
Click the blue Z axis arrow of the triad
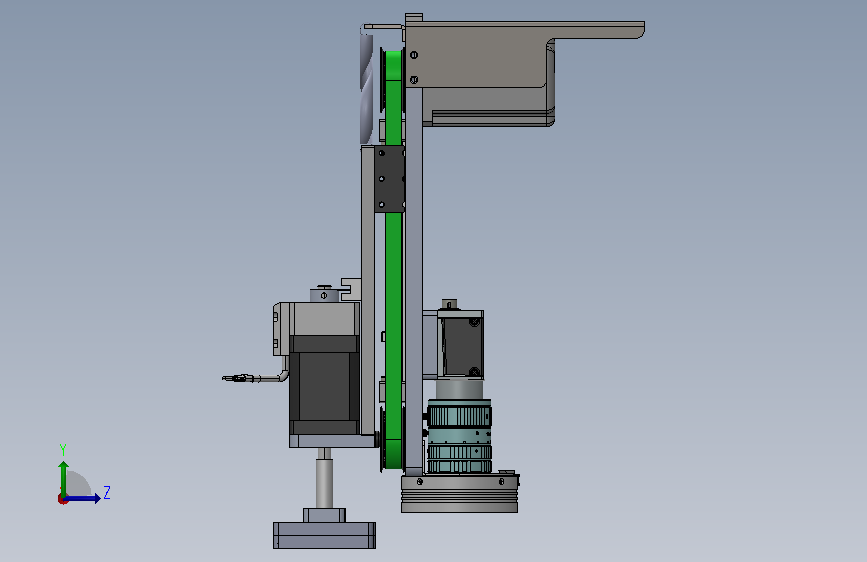(x=83, y=498)
